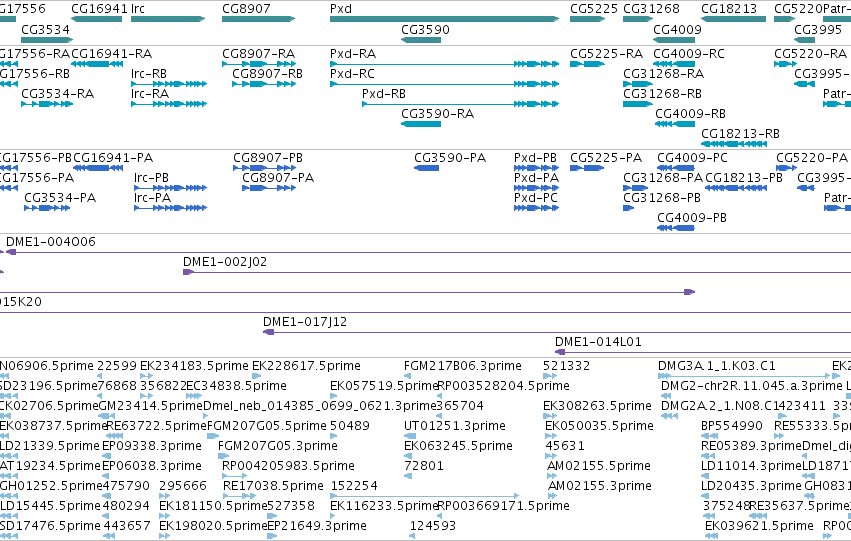Click the CG3590 gene bar

(x=421, y=39)
